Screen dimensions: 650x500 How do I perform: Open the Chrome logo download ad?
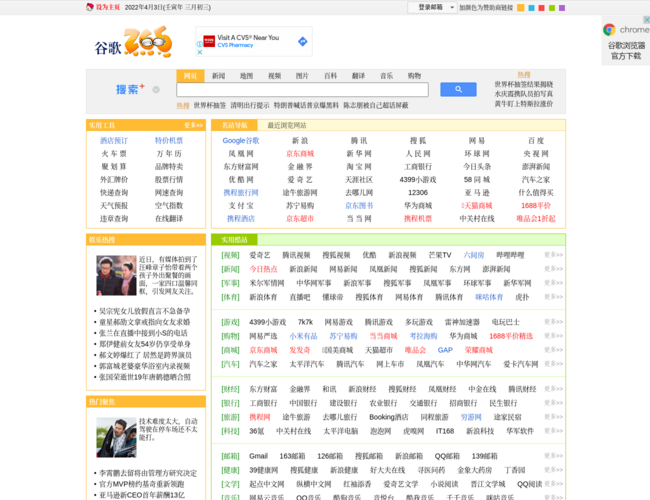coord(626,41)
